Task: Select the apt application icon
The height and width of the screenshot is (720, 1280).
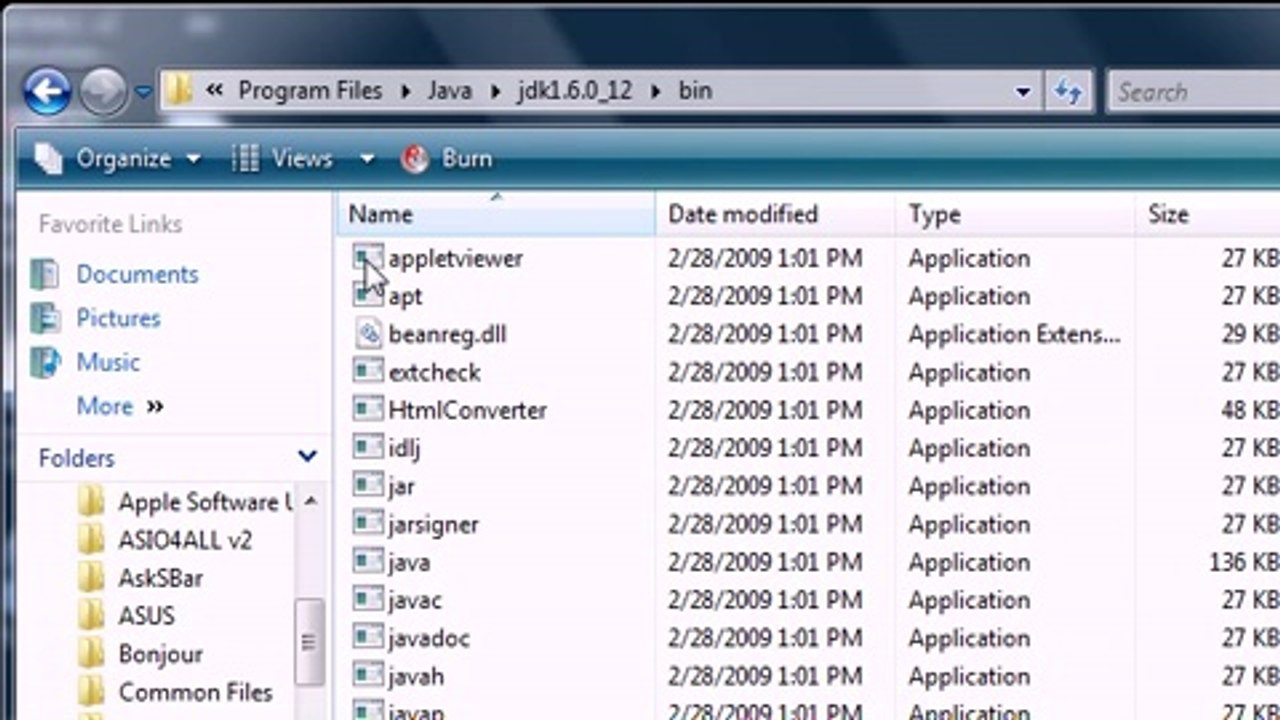Action: click(x=368, y=295)
